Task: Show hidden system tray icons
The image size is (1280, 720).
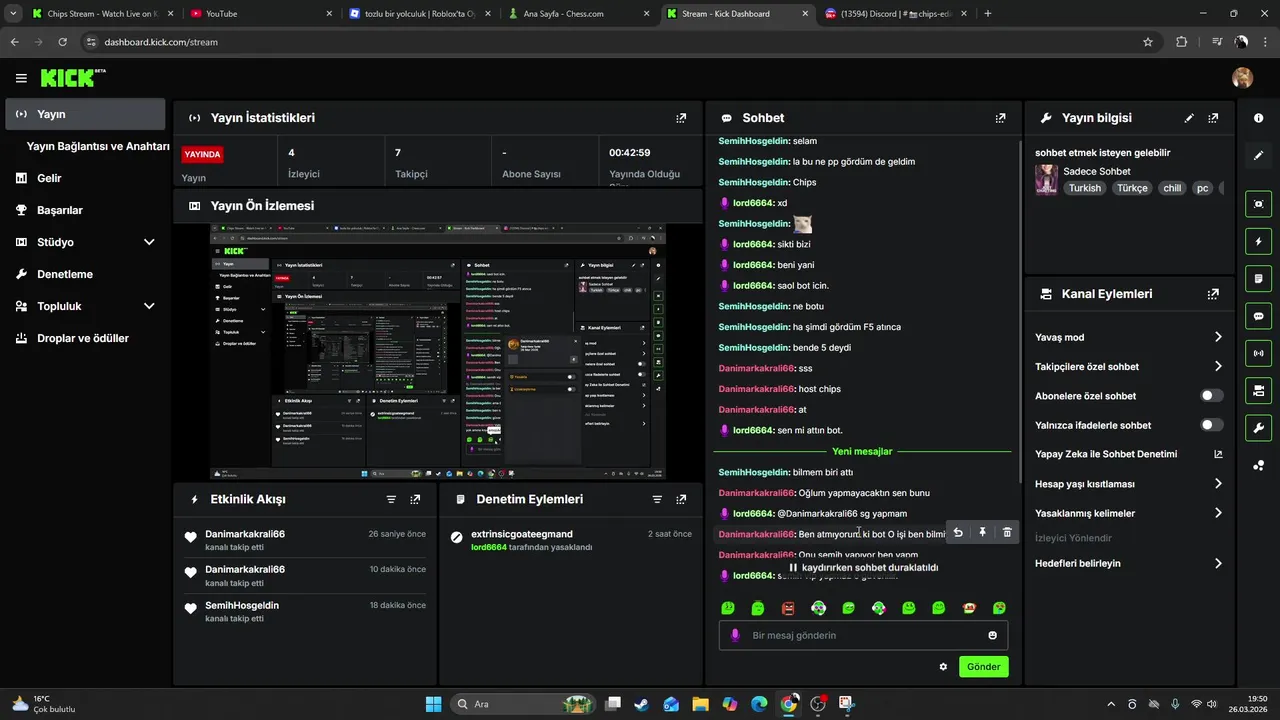Action: (1111, 704)
